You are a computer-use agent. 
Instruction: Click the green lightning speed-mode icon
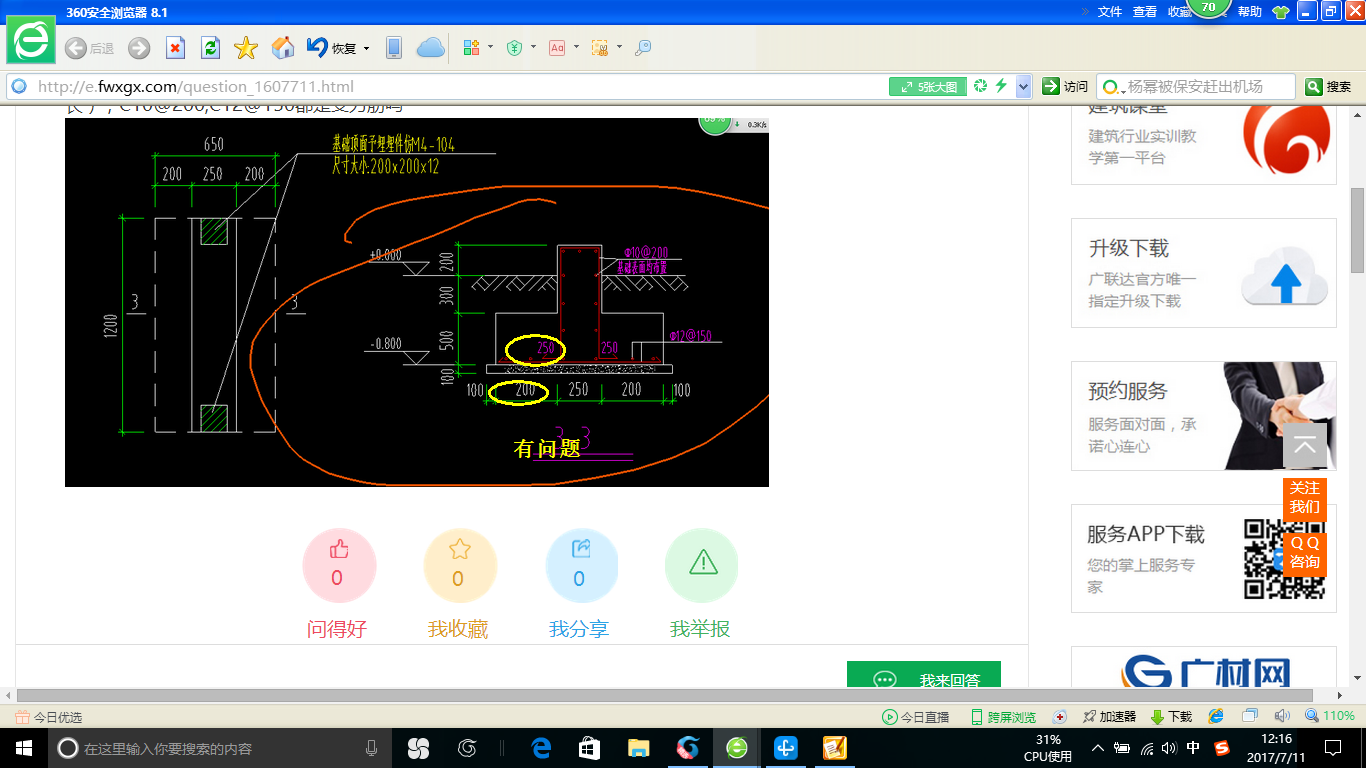click(x=1001, y=86)
